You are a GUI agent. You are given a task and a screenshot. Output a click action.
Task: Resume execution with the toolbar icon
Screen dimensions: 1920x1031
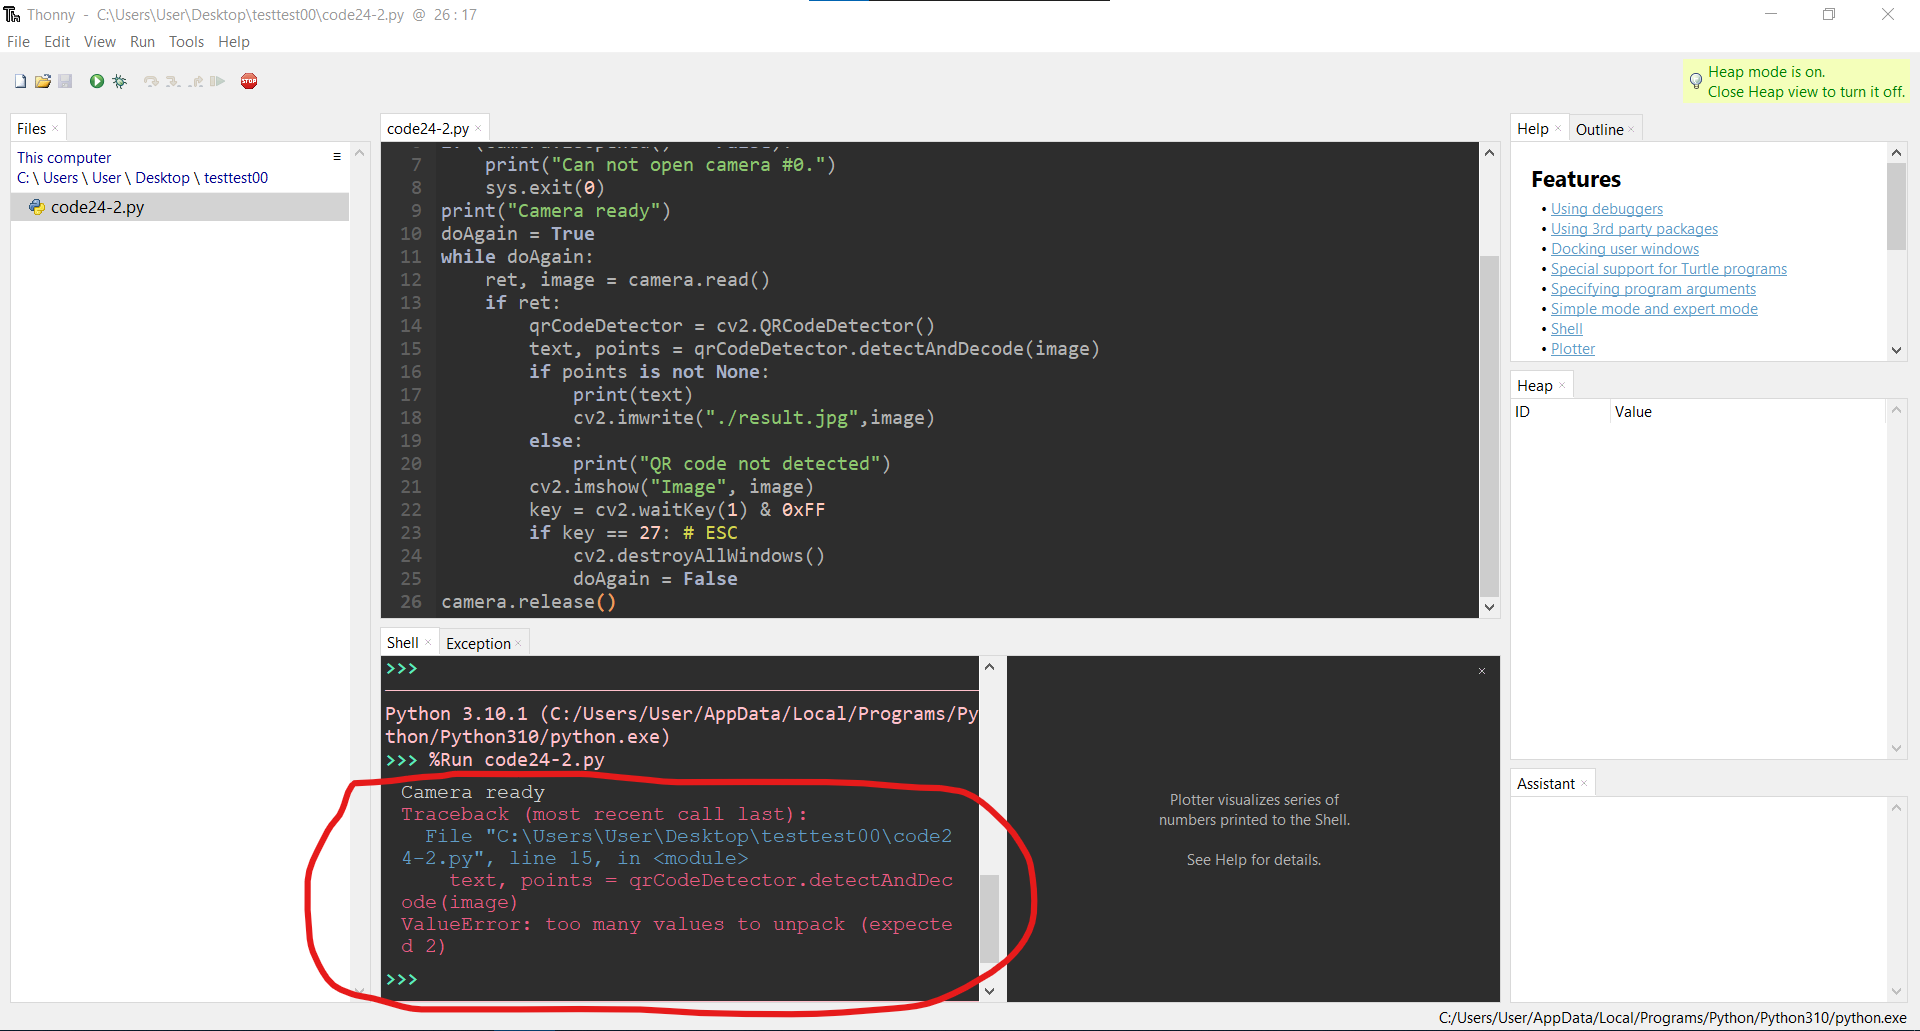(x=217, y=81)
